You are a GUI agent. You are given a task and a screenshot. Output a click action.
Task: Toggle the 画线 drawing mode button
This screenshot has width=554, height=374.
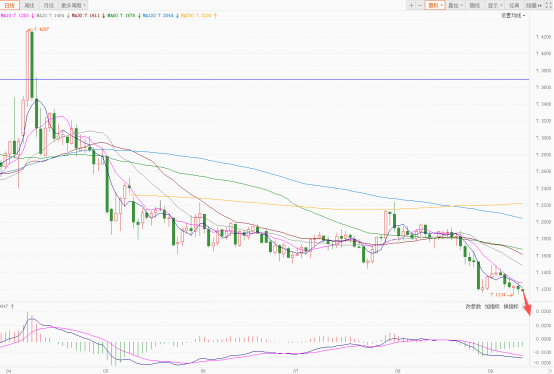click(475, 5)
